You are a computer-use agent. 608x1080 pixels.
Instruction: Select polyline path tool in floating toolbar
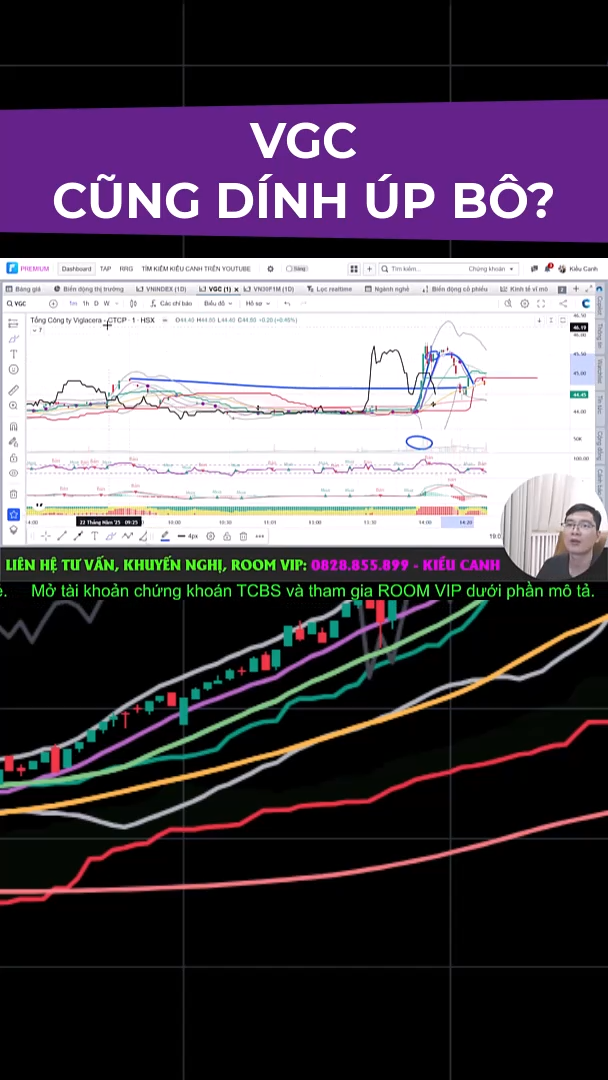point(127,536)
